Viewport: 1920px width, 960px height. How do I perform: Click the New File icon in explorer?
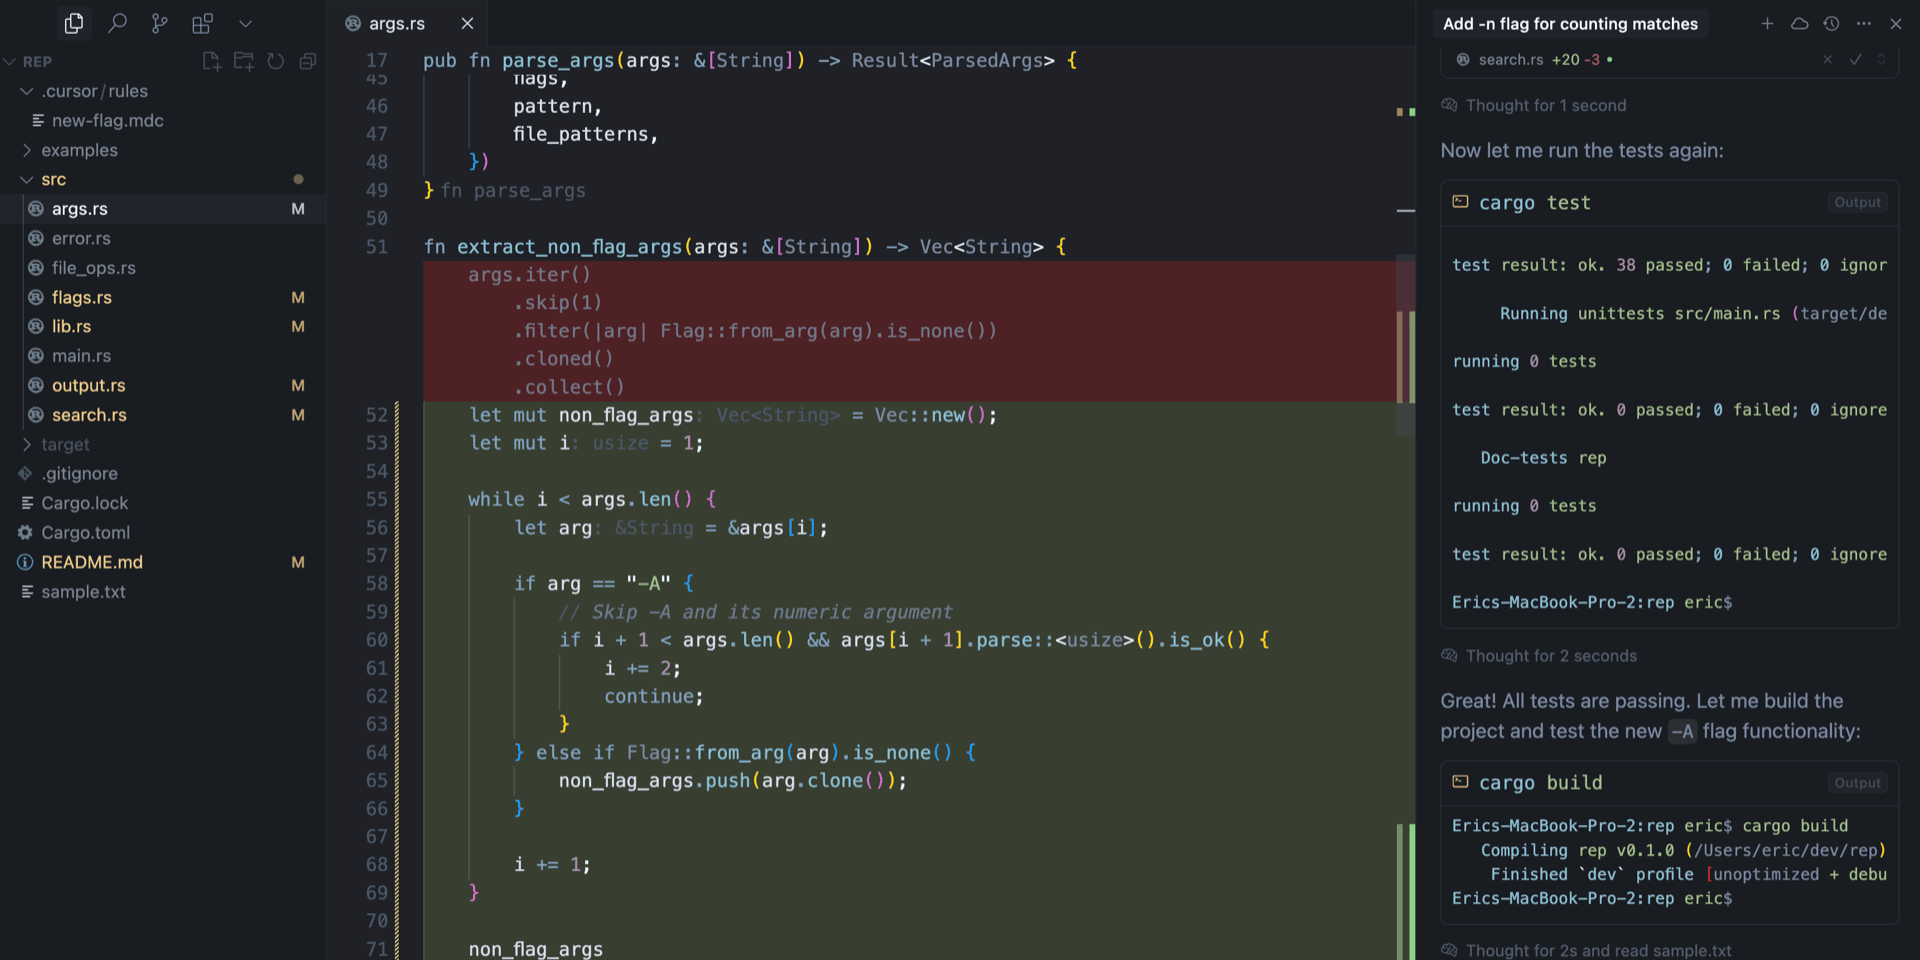coord(211,62)
